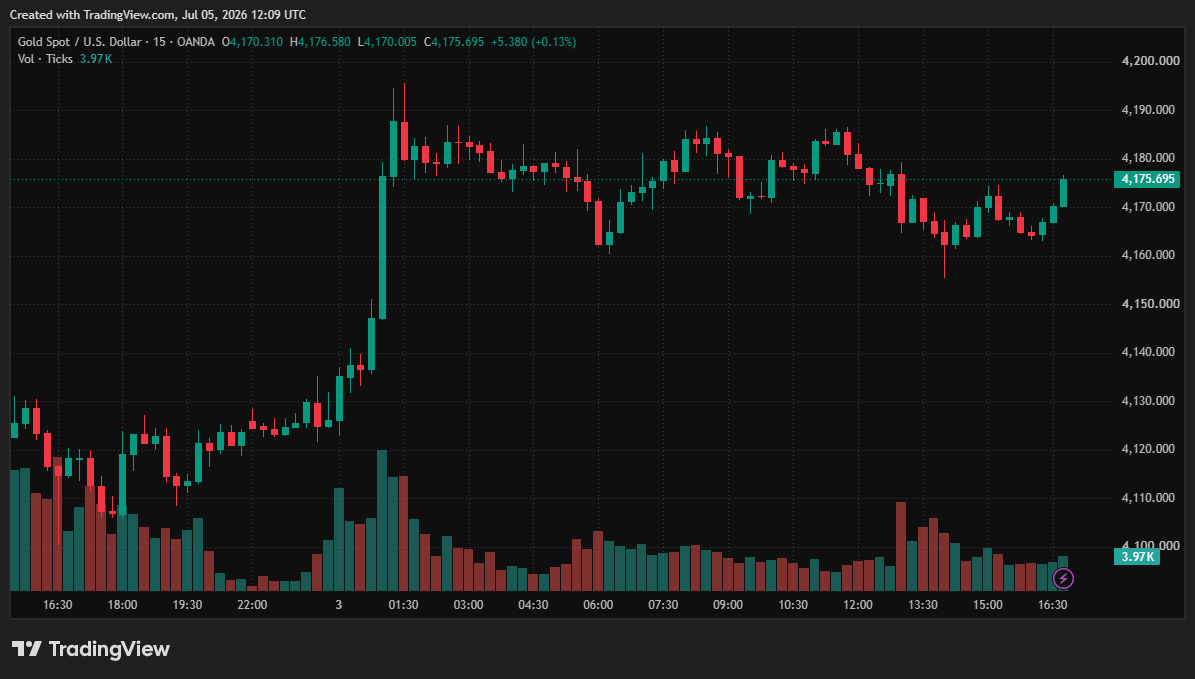Click the 19:30 time axis label

pyautogui.click(x=187, y=605)
